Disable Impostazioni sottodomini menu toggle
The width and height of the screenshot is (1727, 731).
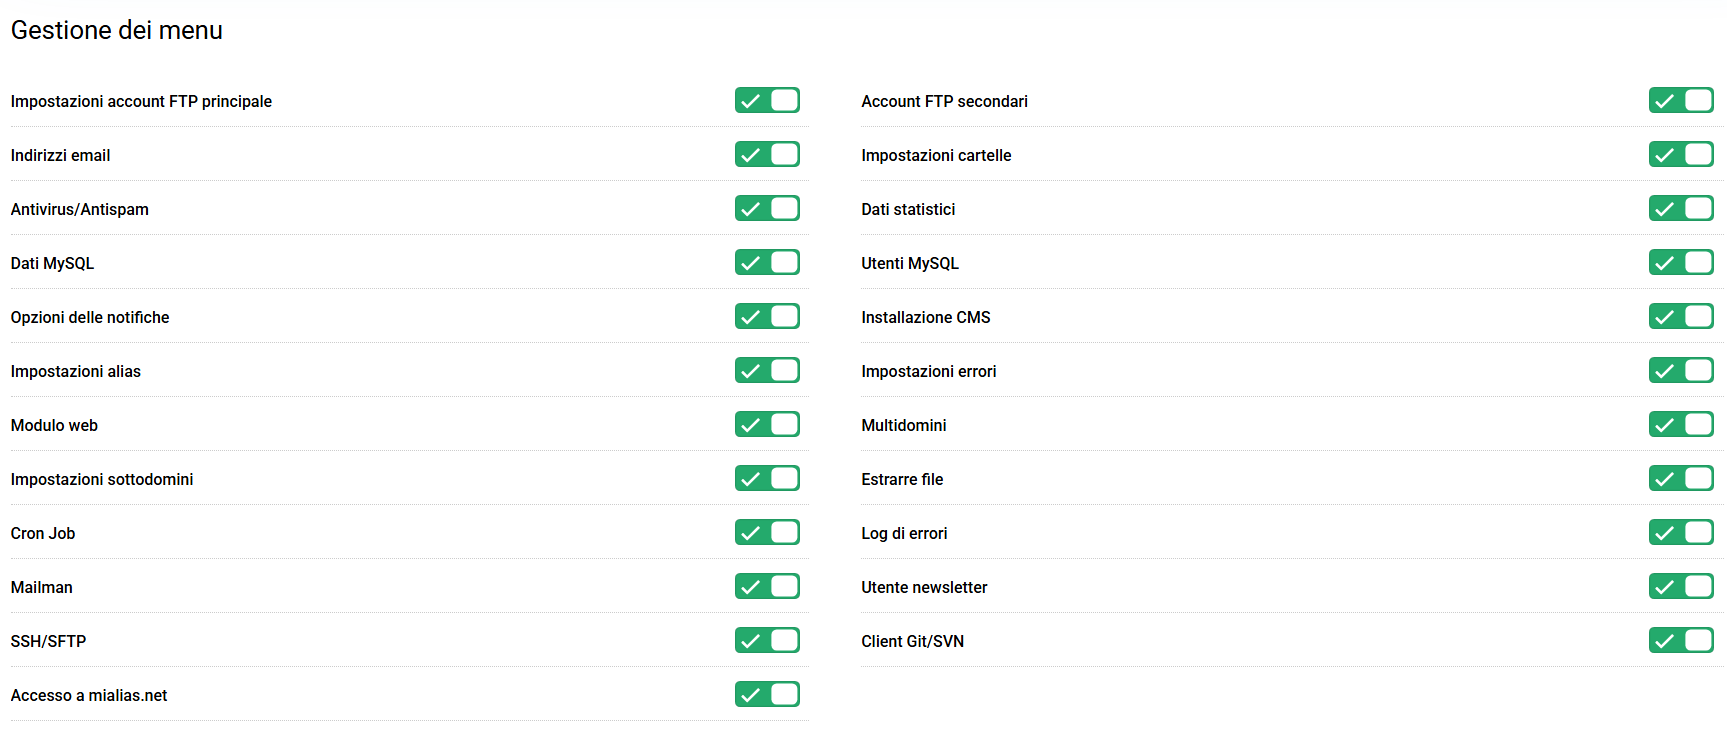(767, 479)
